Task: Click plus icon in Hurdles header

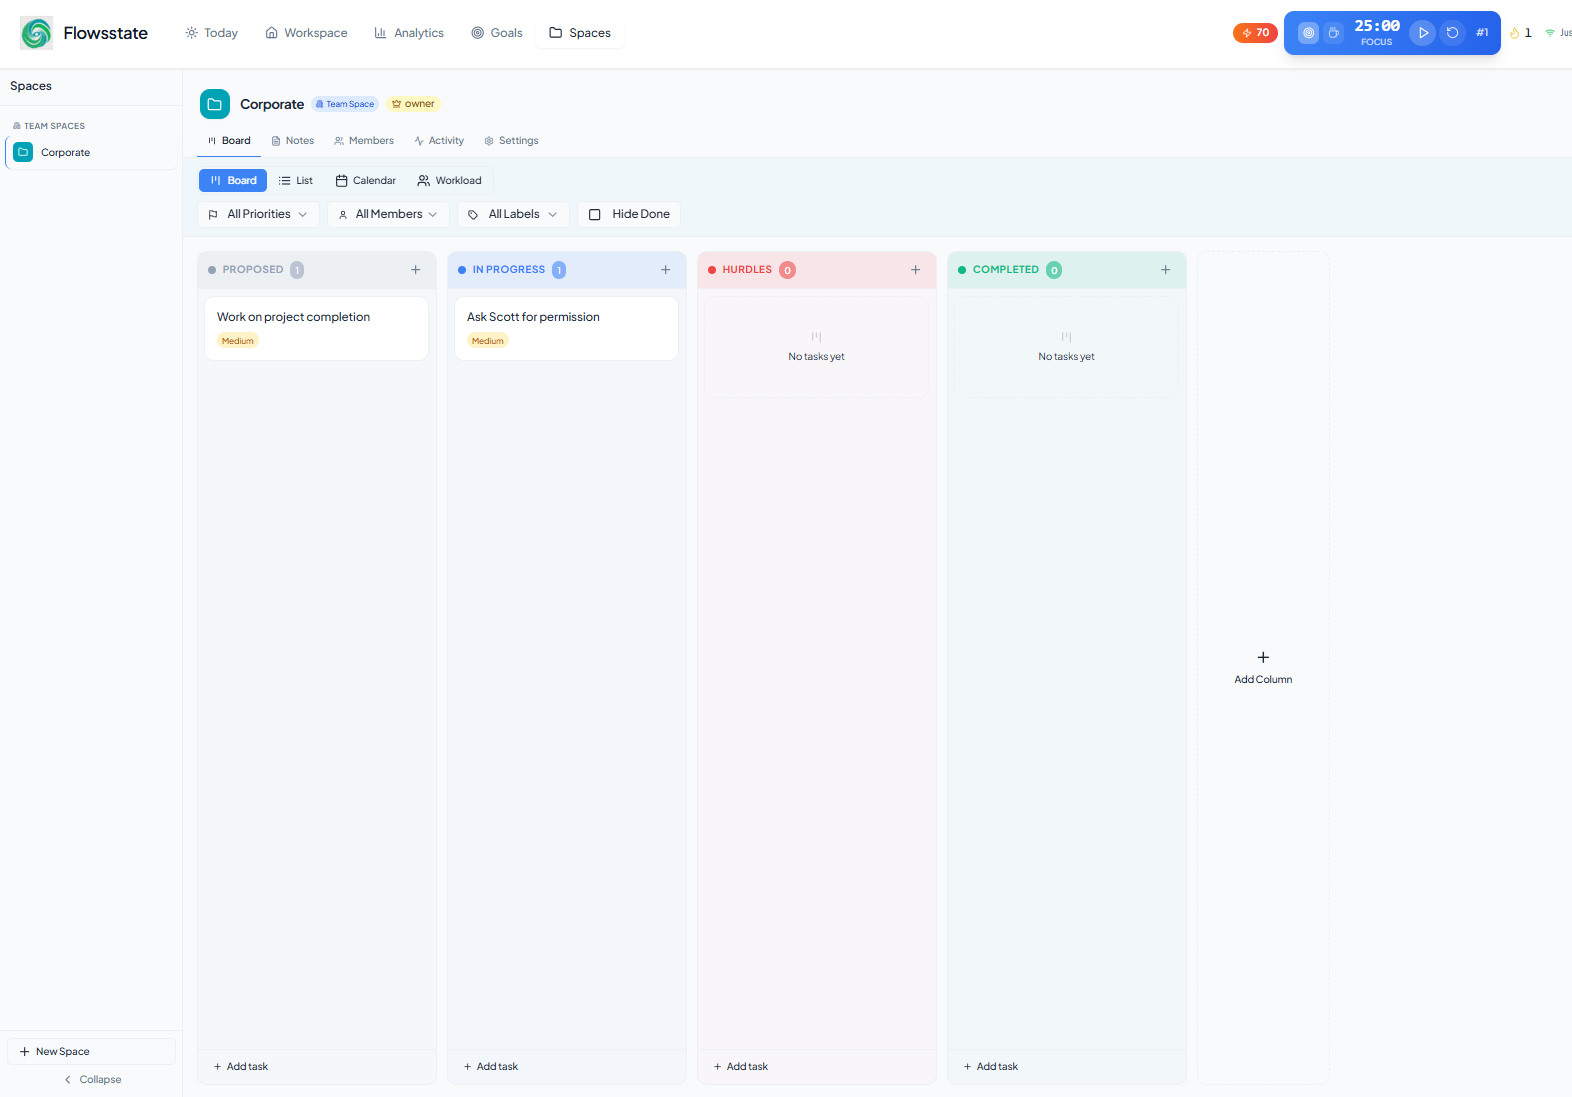Action: click(916, 270)
